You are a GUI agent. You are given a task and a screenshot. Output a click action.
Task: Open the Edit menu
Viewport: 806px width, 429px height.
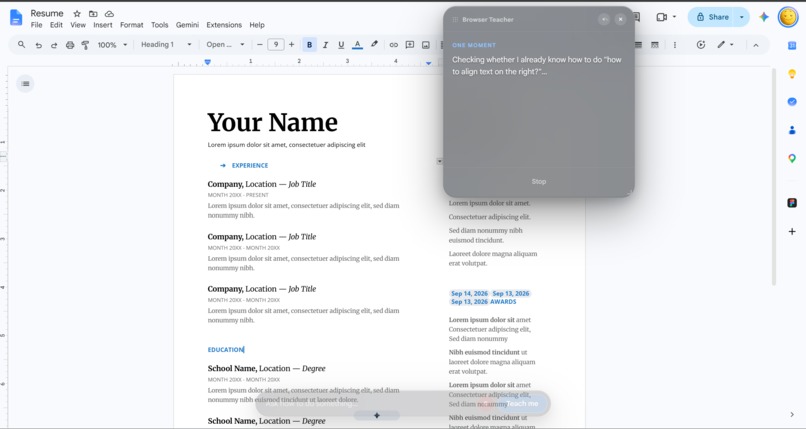[x=56, y=25]
